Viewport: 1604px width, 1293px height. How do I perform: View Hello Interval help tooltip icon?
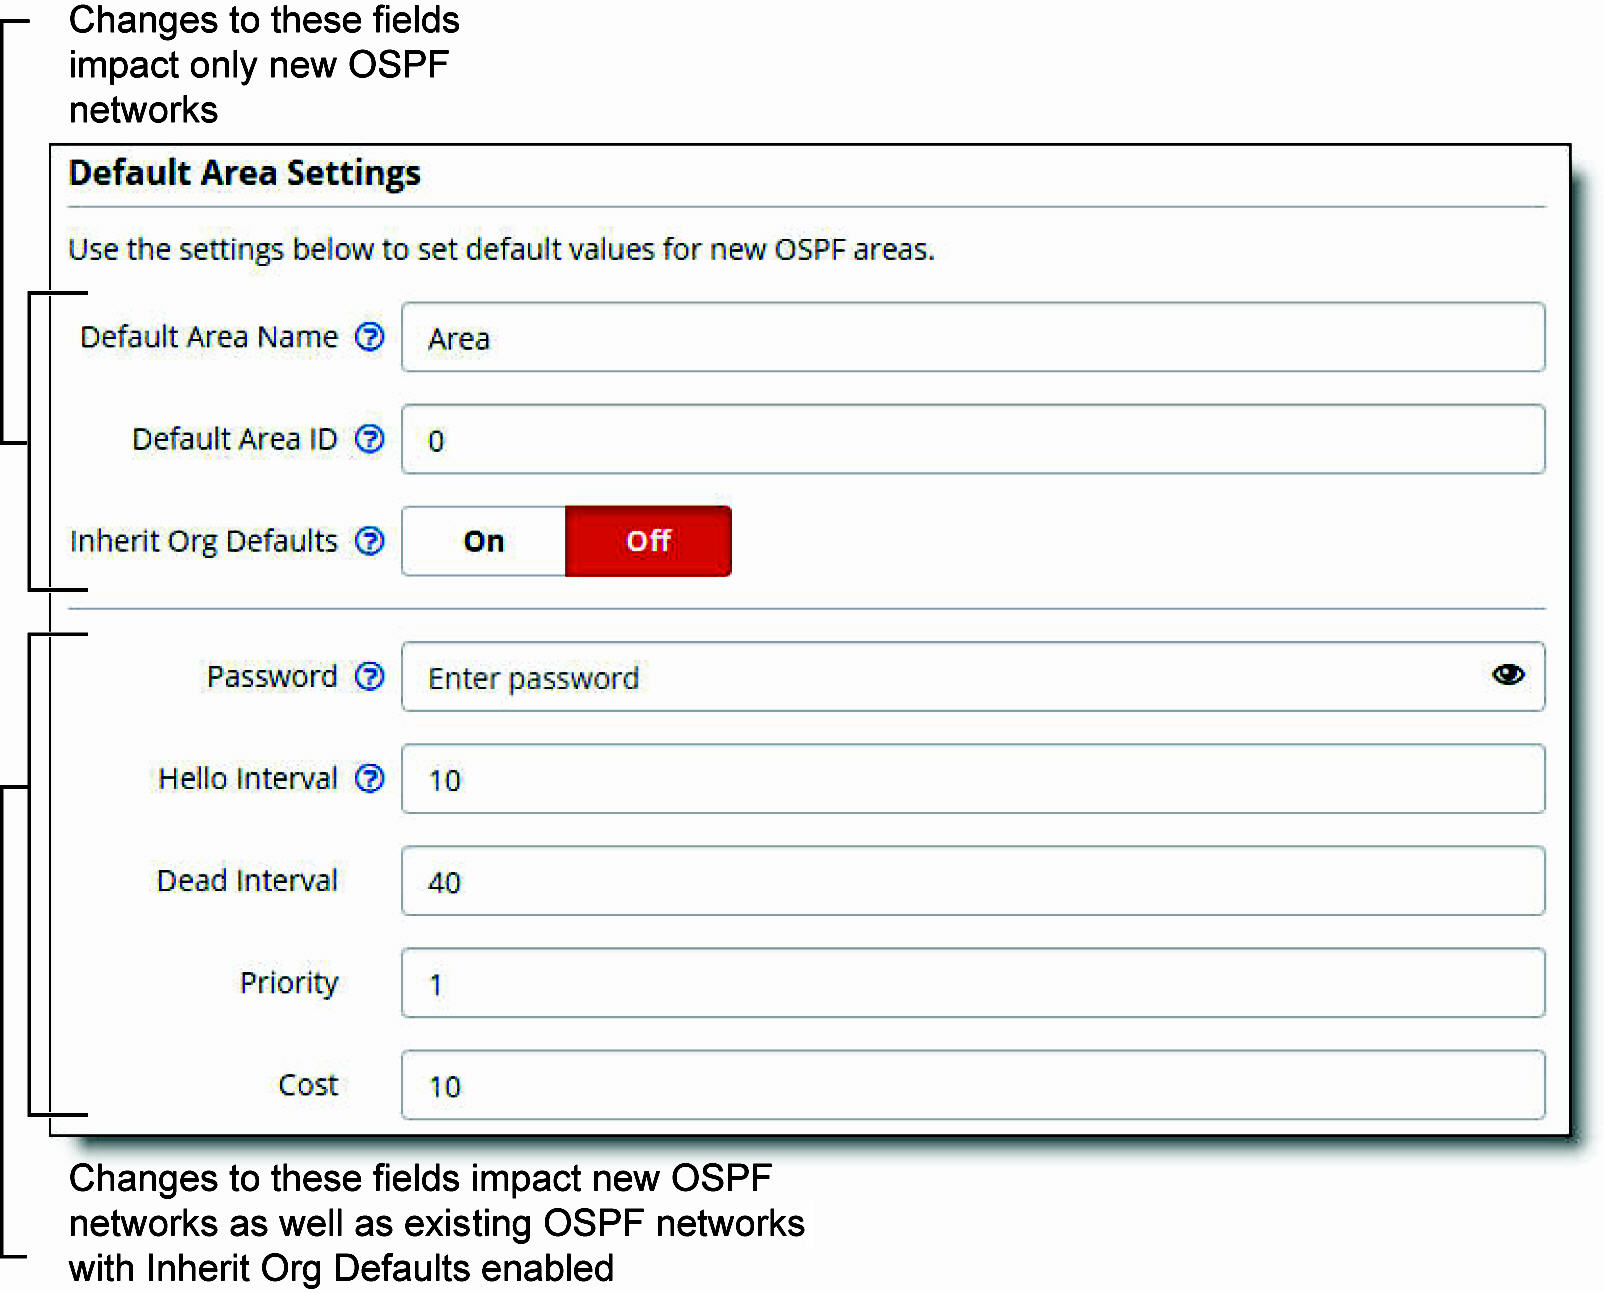click(370, 779)
